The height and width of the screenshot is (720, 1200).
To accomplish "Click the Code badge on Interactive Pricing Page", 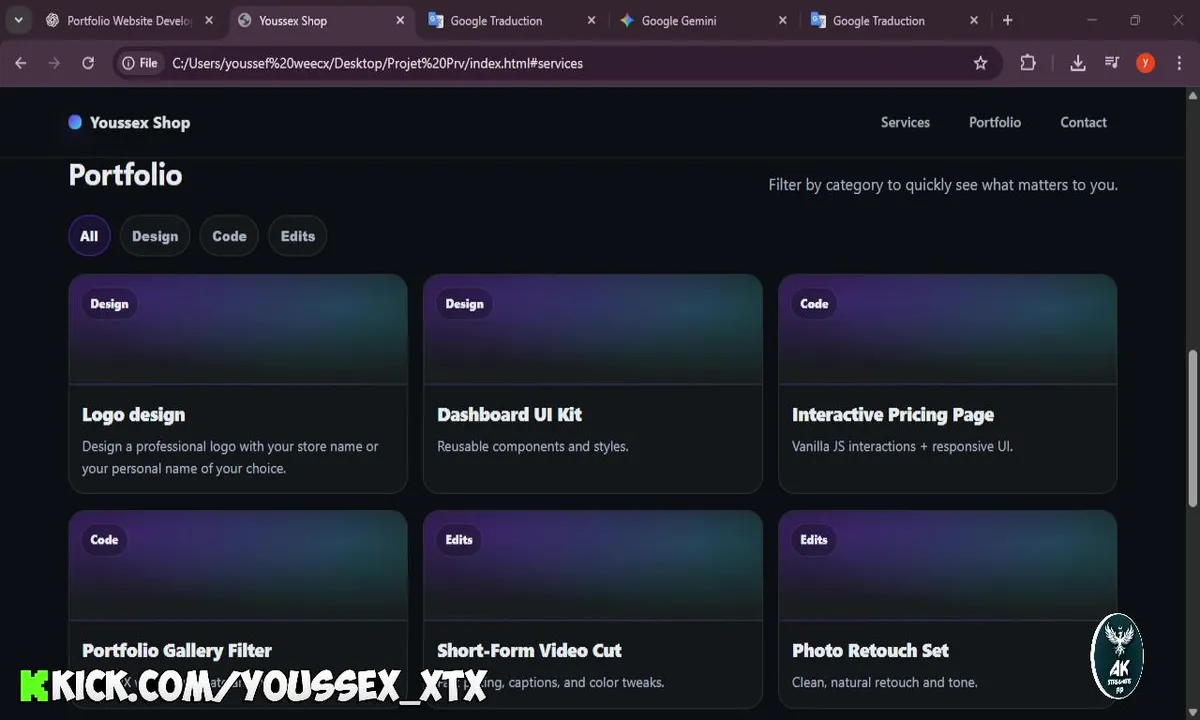I will tap(814, 304).
